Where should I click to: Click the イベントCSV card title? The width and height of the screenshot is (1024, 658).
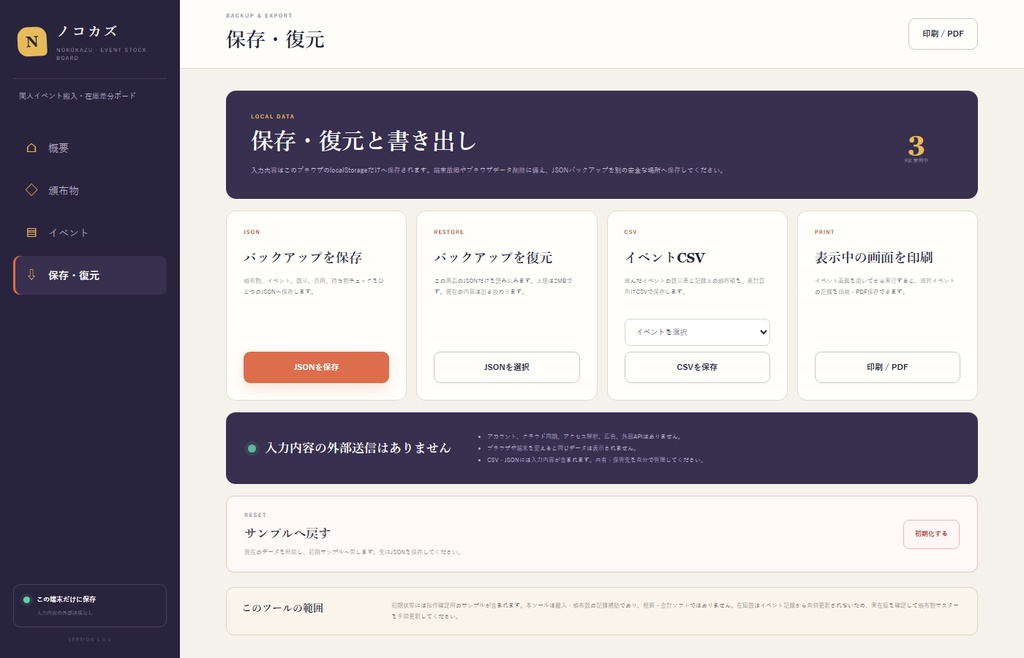pos(665,257)
